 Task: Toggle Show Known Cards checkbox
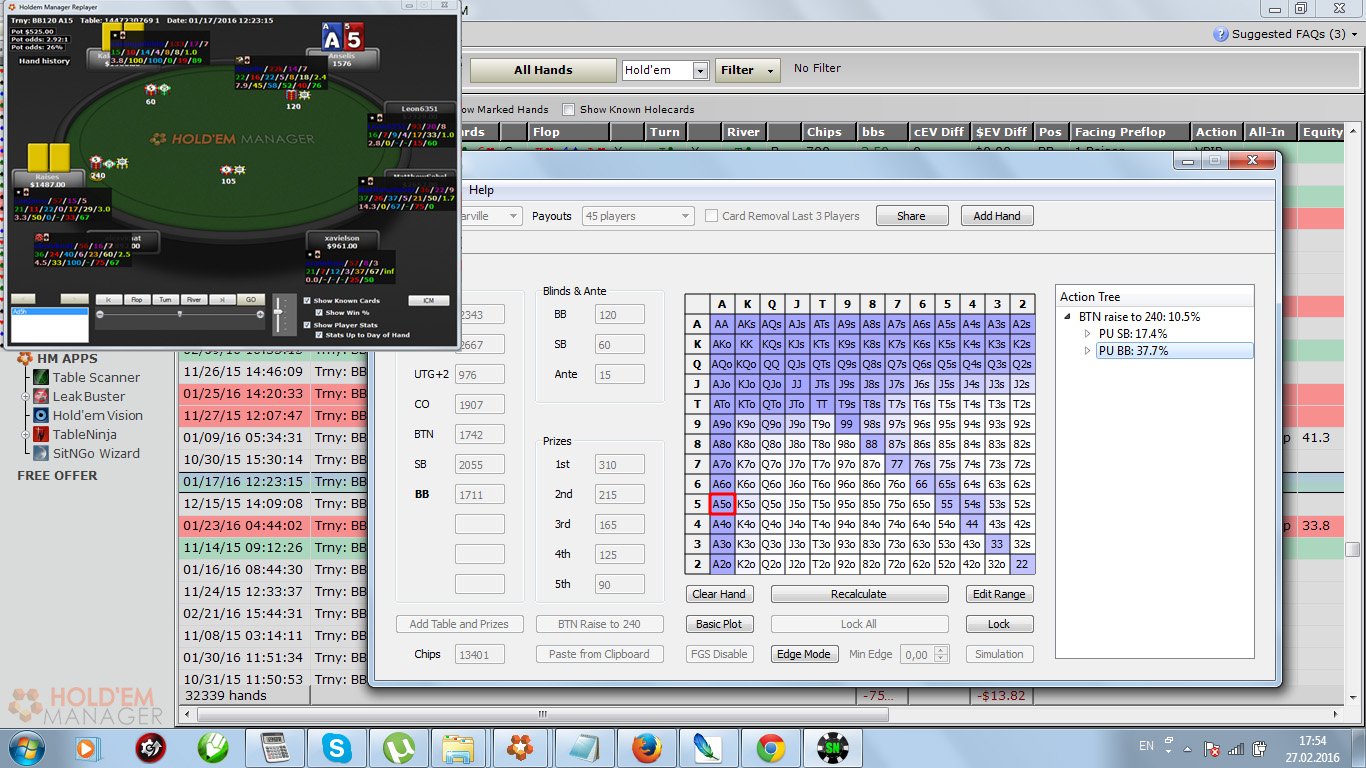(307, 300)
